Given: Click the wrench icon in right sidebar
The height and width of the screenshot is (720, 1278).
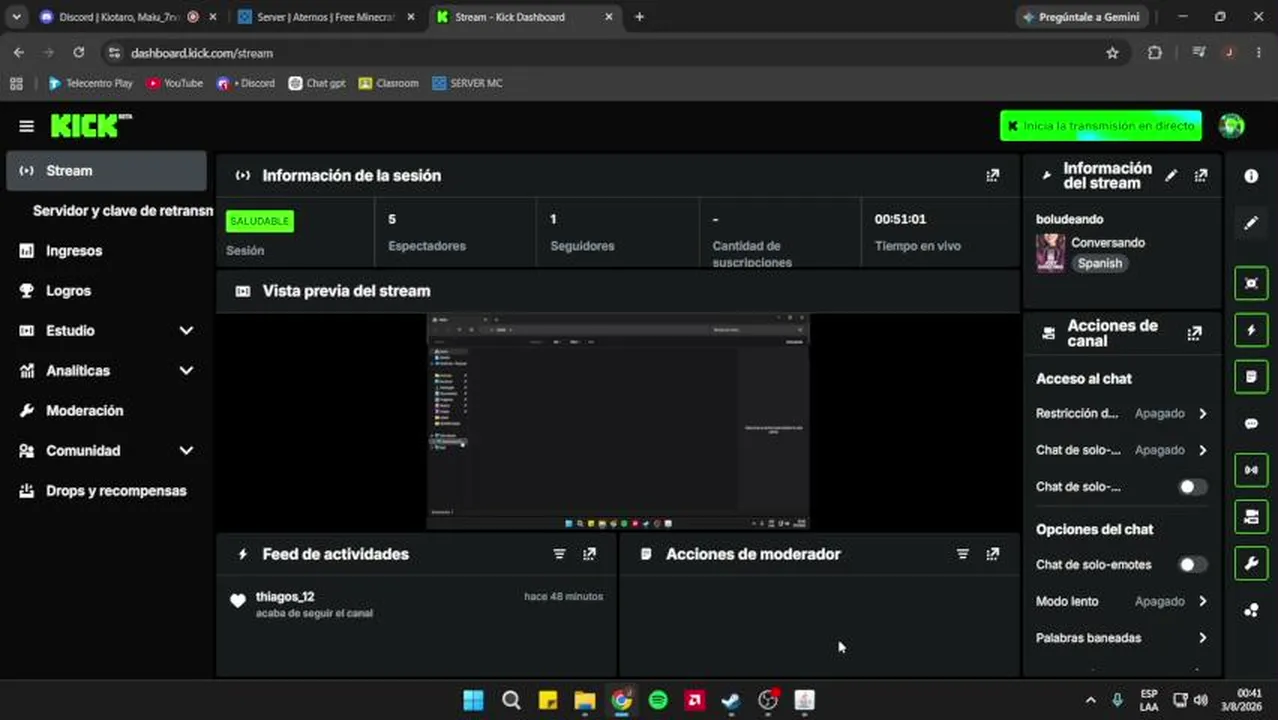Looking at the screenshot, I should click(1251, 563).
